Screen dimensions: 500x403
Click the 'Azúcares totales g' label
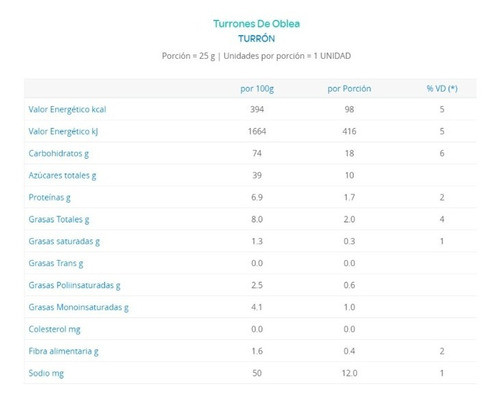click(62, 176)
